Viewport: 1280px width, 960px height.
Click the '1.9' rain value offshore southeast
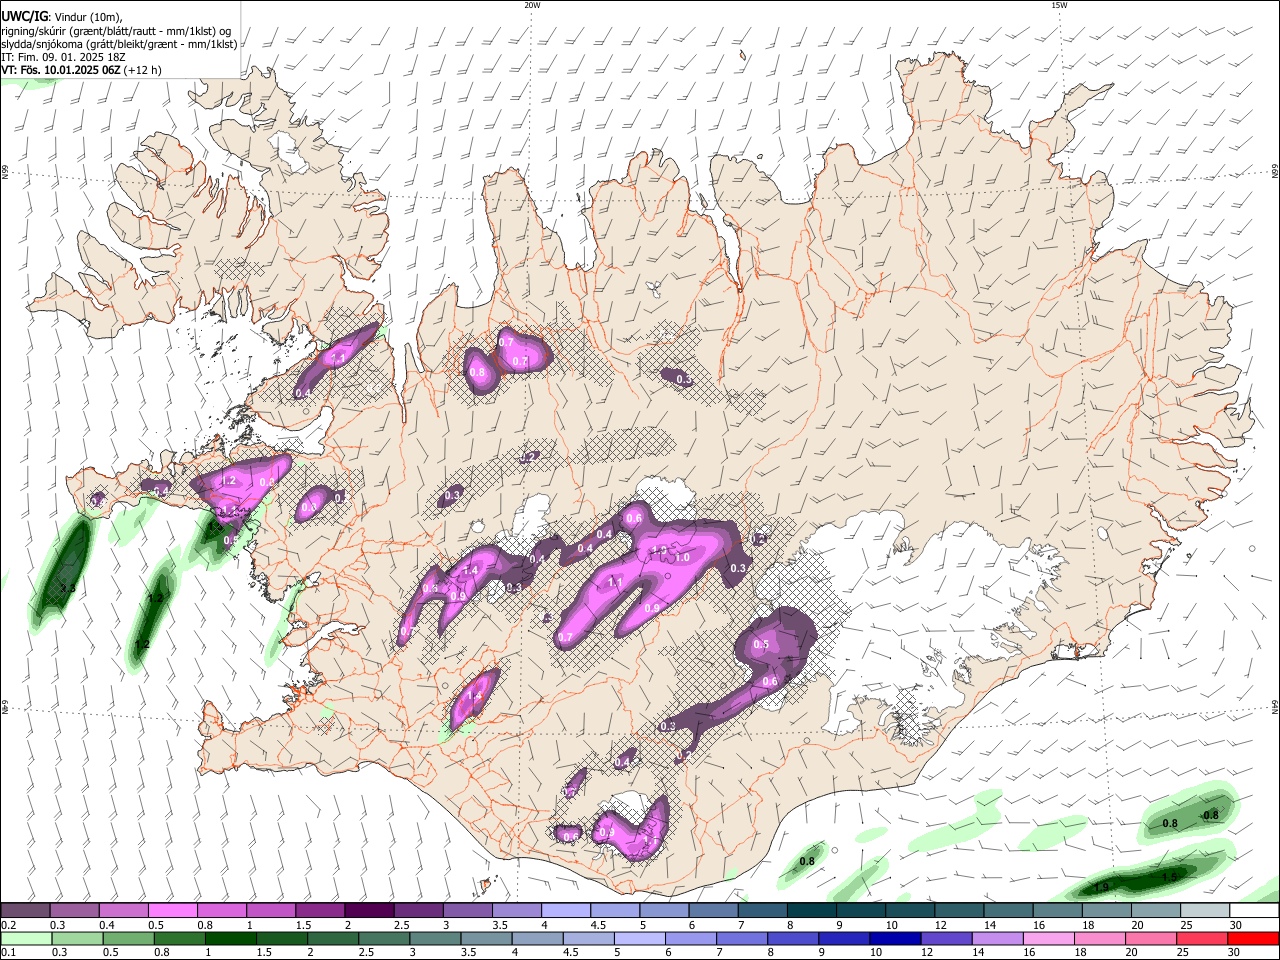pyautogui.click(x=1101, y=887)
